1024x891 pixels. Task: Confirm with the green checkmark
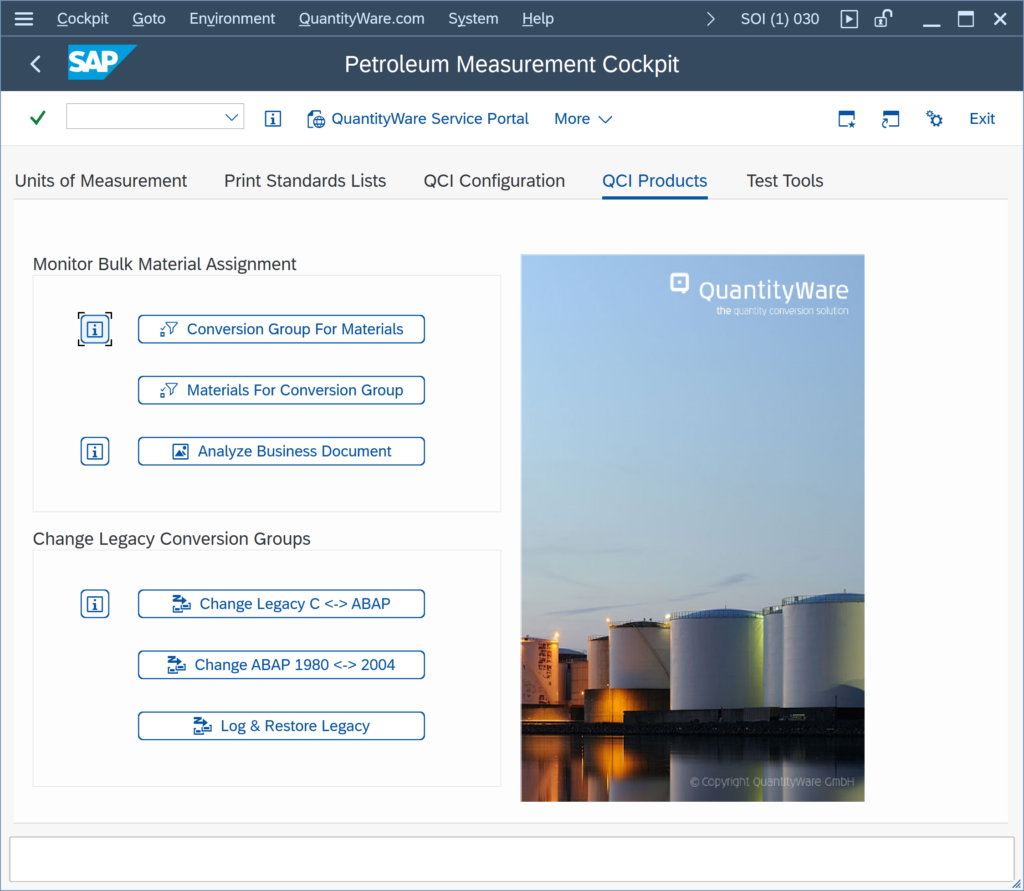38,118
